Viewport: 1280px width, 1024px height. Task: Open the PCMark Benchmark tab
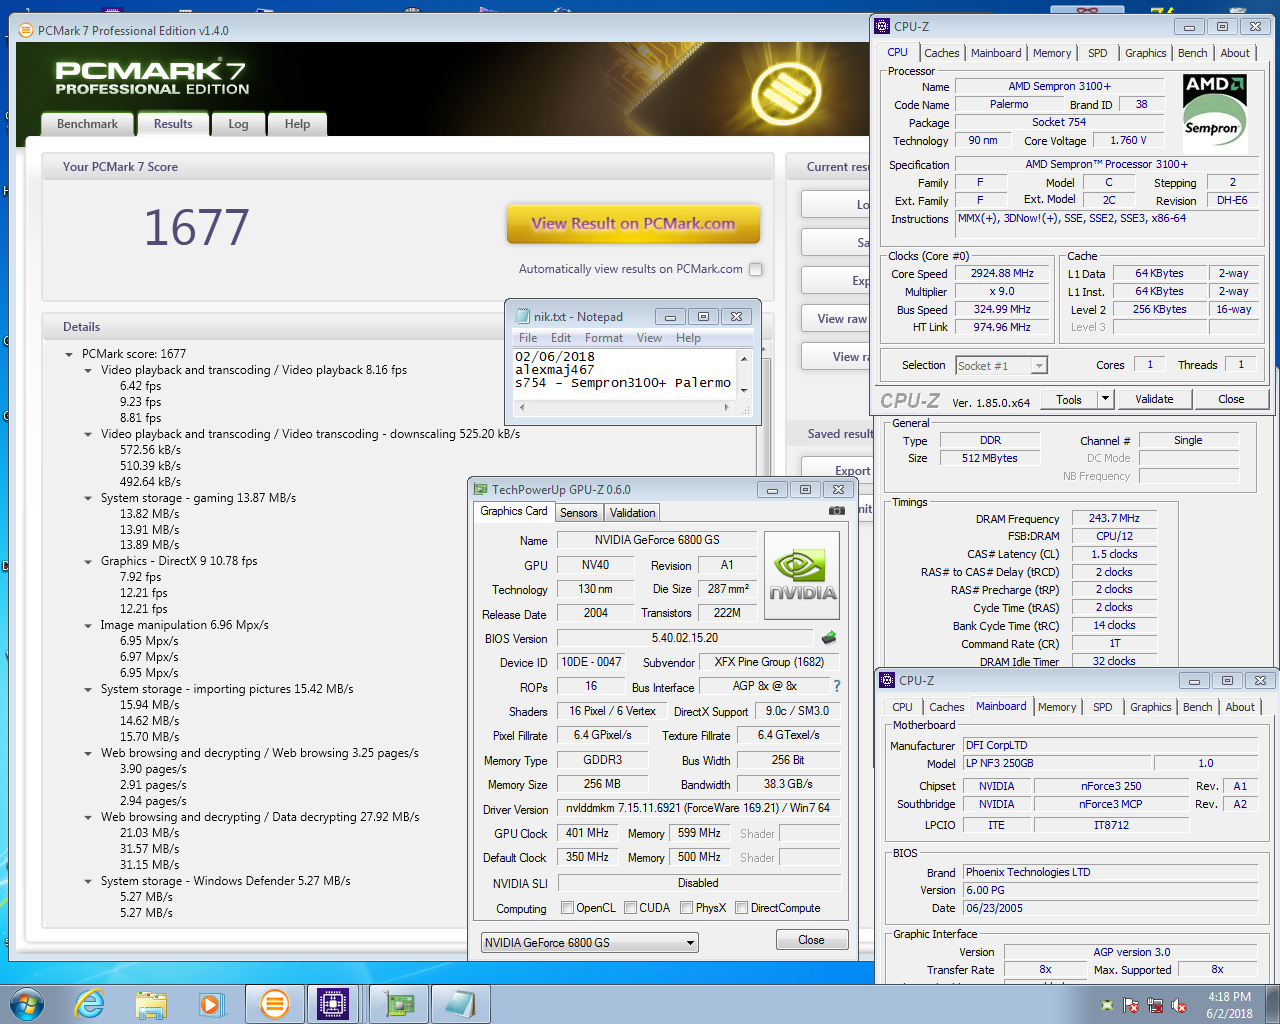click(87, 124)
